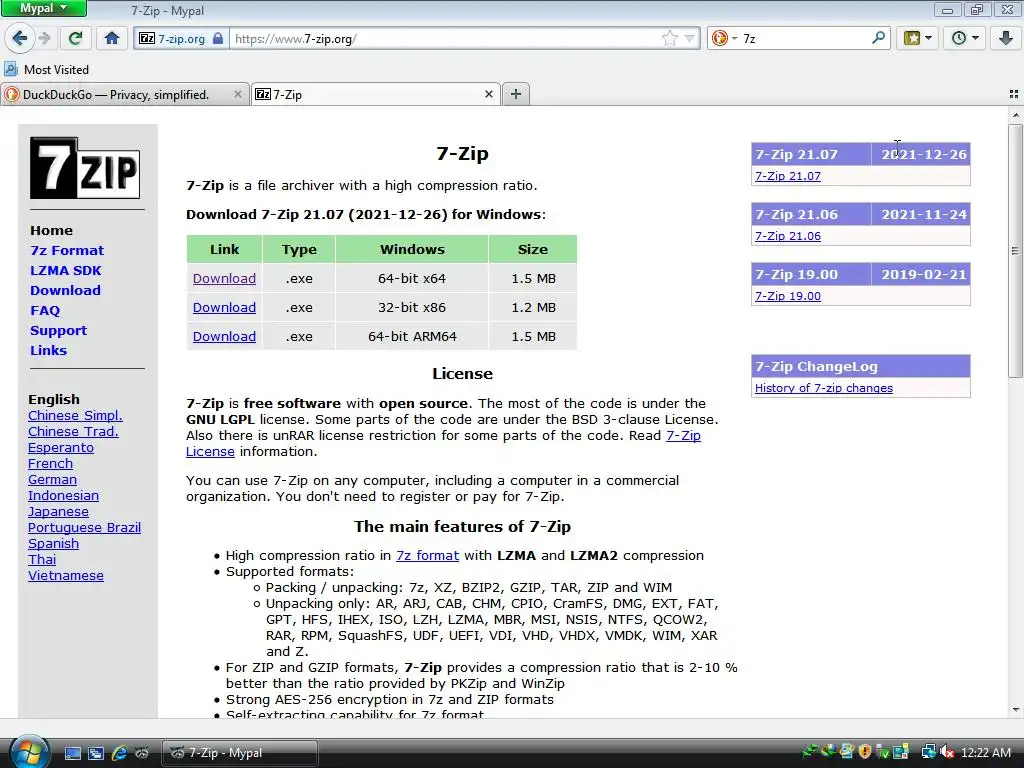
Task: Open the Windows Start orb
Action: [x=27, y=751]
